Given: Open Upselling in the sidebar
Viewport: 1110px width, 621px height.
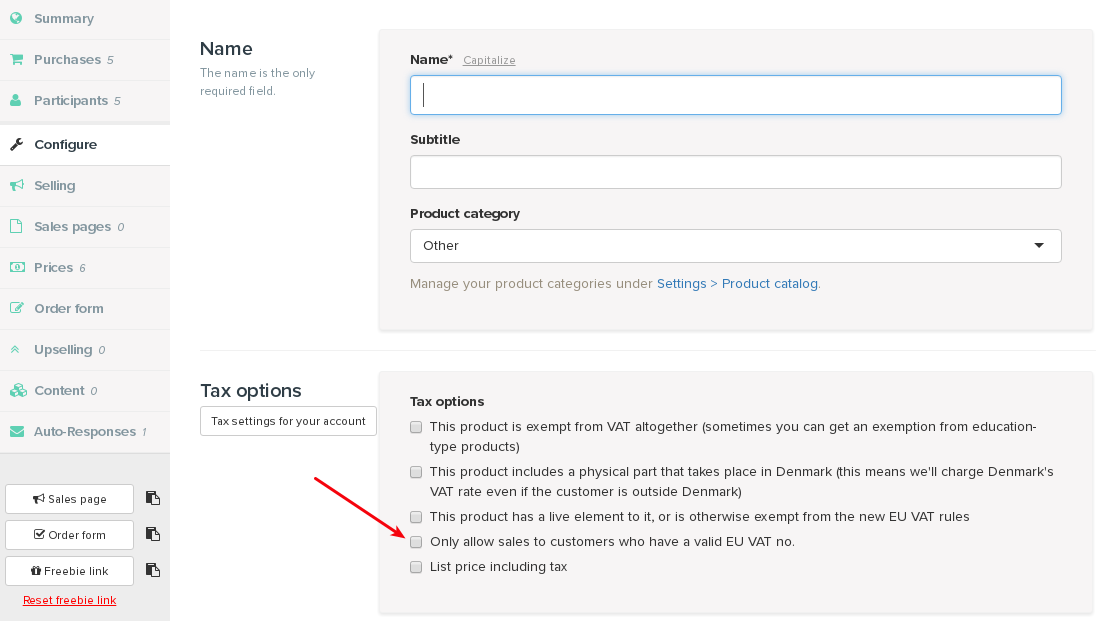Looking at the screenshot, I should [x=85, y=350].
